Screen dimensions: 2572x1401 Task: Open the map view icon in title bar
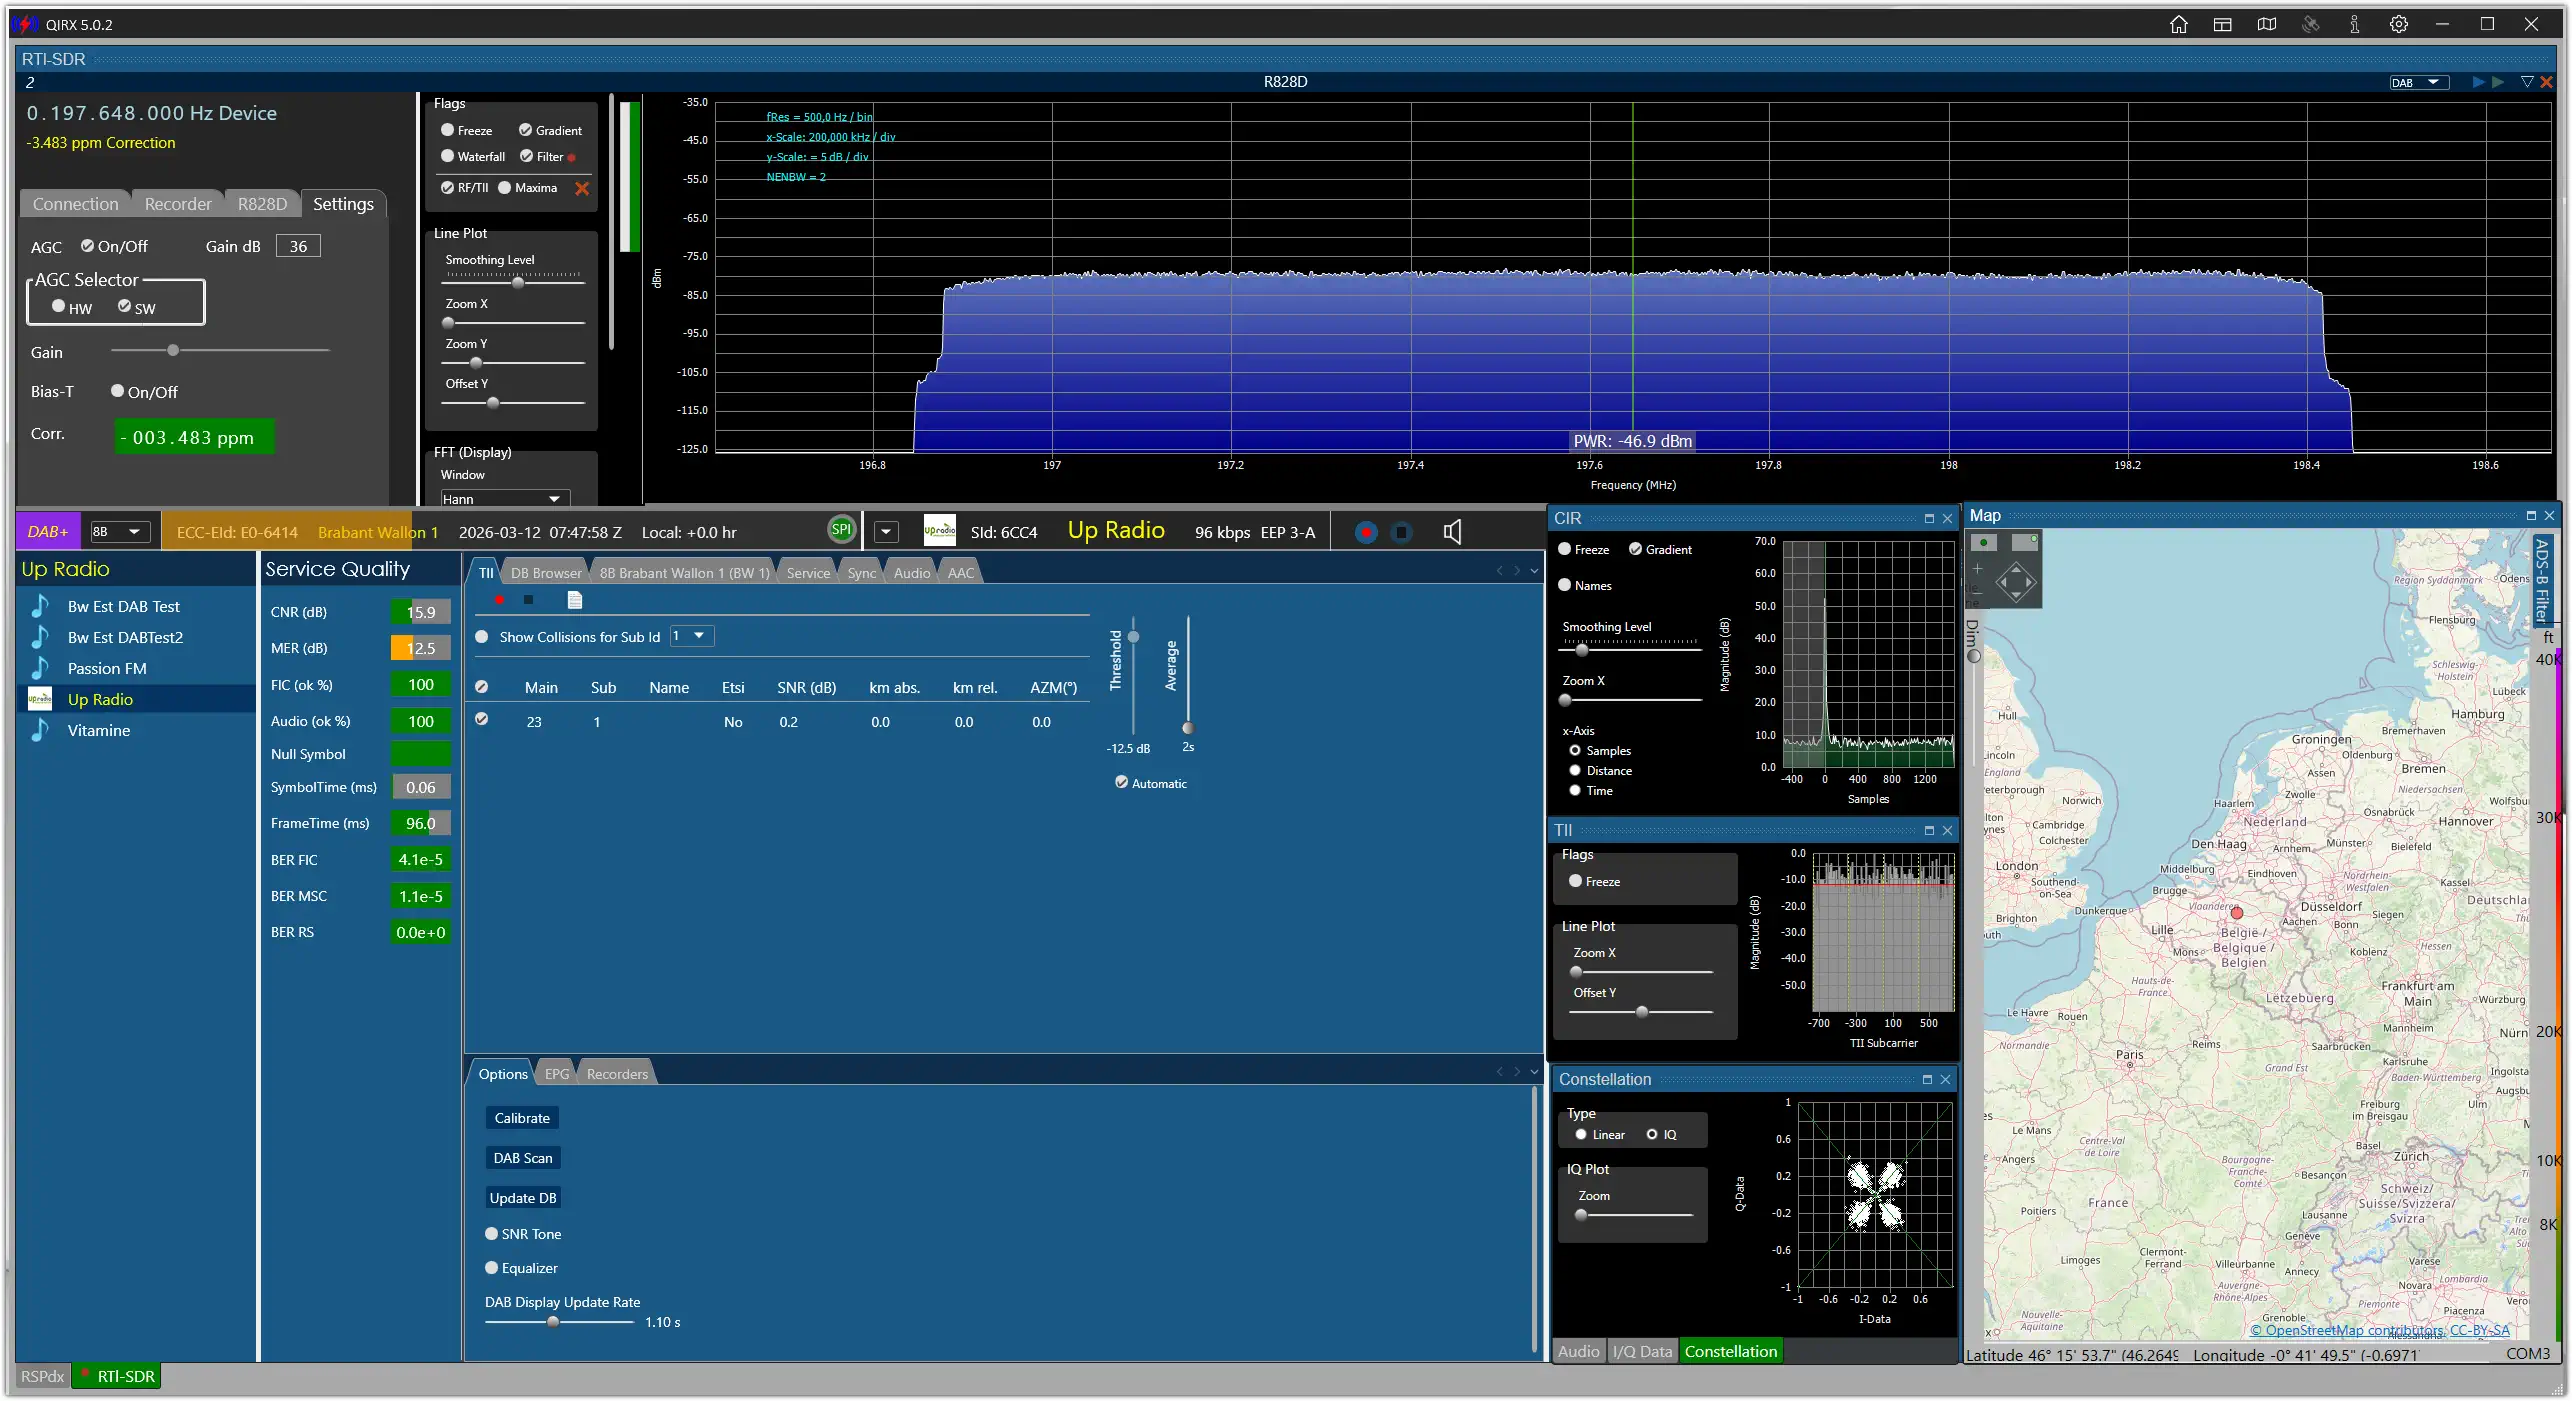tap(2266, 25)
